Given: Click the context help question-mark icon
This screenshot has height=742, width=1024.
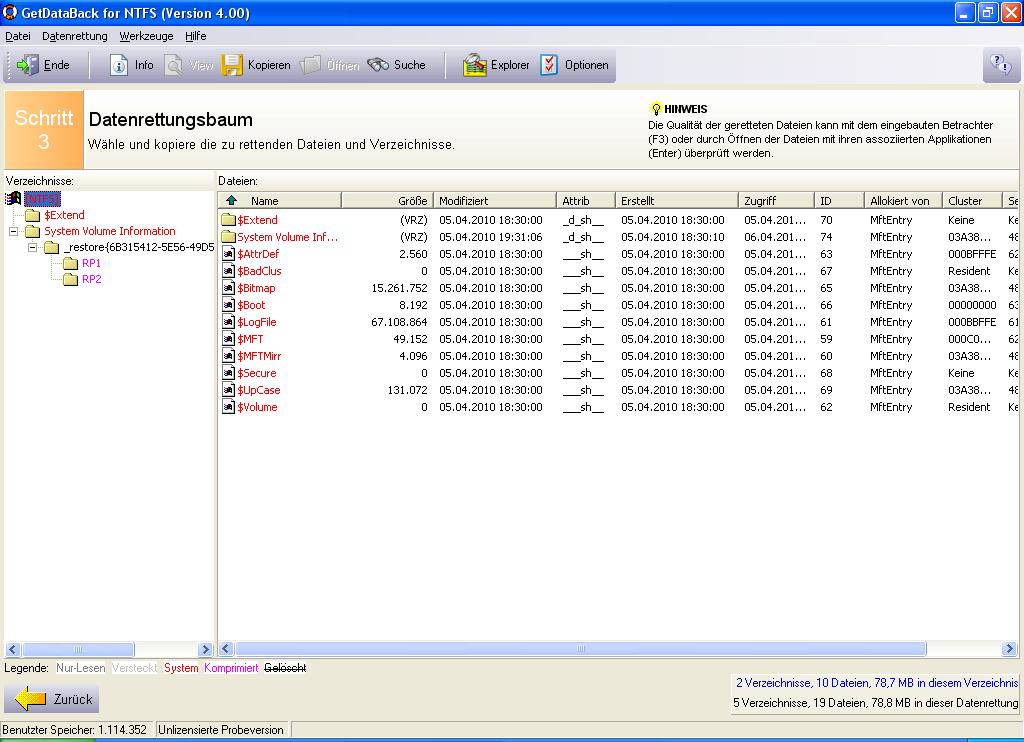Looking at the screenshot, I should (x=1000, y=64).
